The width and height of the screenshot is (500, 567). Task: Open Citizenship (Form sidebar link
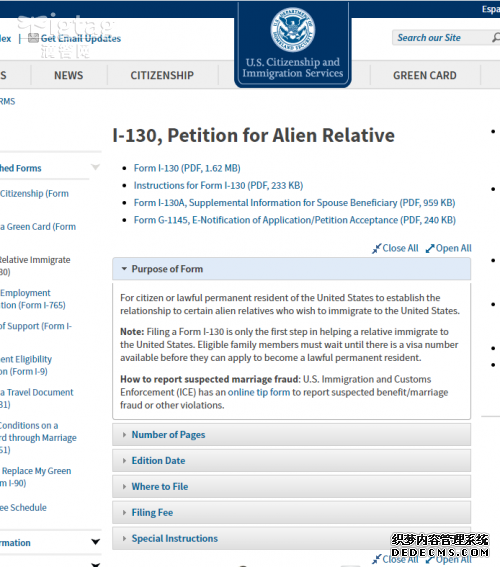[x=34, y=194]
